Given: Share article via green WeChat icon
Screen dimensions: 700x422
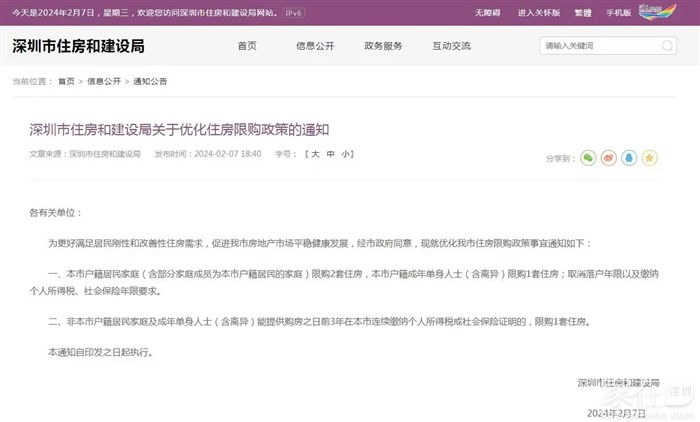Looking at the screenshot, I should (x=589, y=158).
